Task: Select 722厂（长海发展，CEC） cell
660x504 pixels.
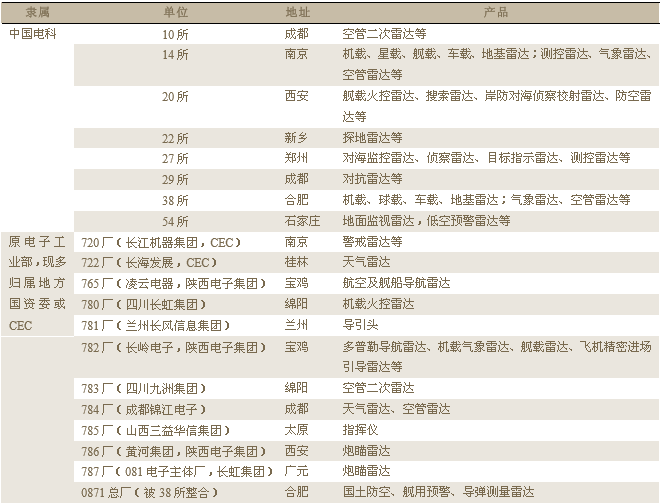Action: (149, 263)
